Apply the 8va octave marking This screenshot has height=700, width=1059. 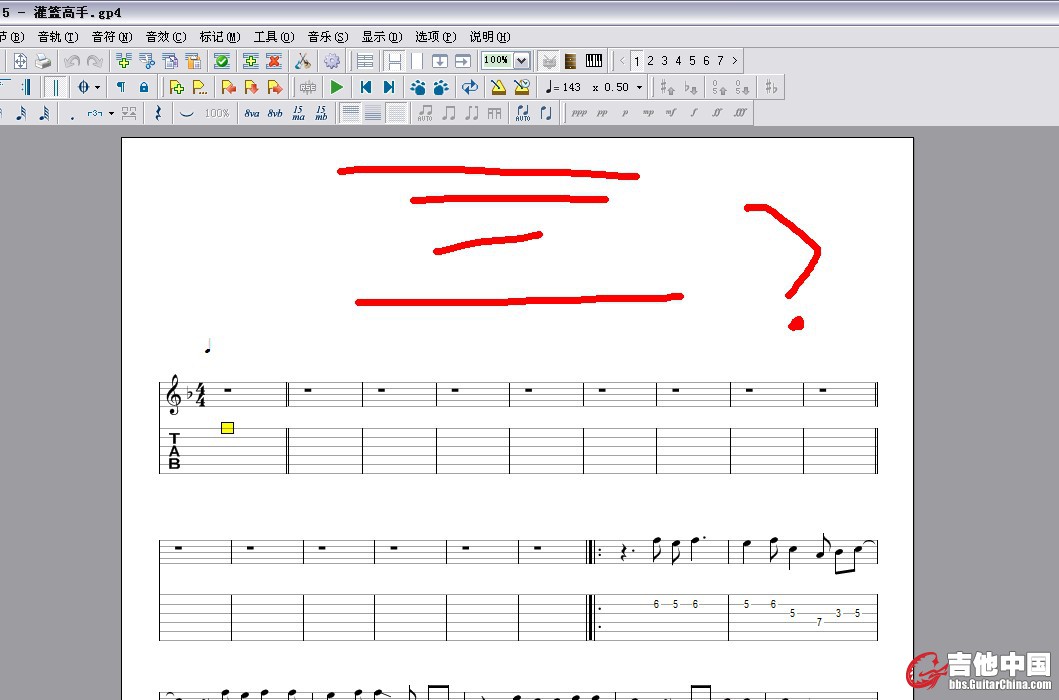coord(252,113)
